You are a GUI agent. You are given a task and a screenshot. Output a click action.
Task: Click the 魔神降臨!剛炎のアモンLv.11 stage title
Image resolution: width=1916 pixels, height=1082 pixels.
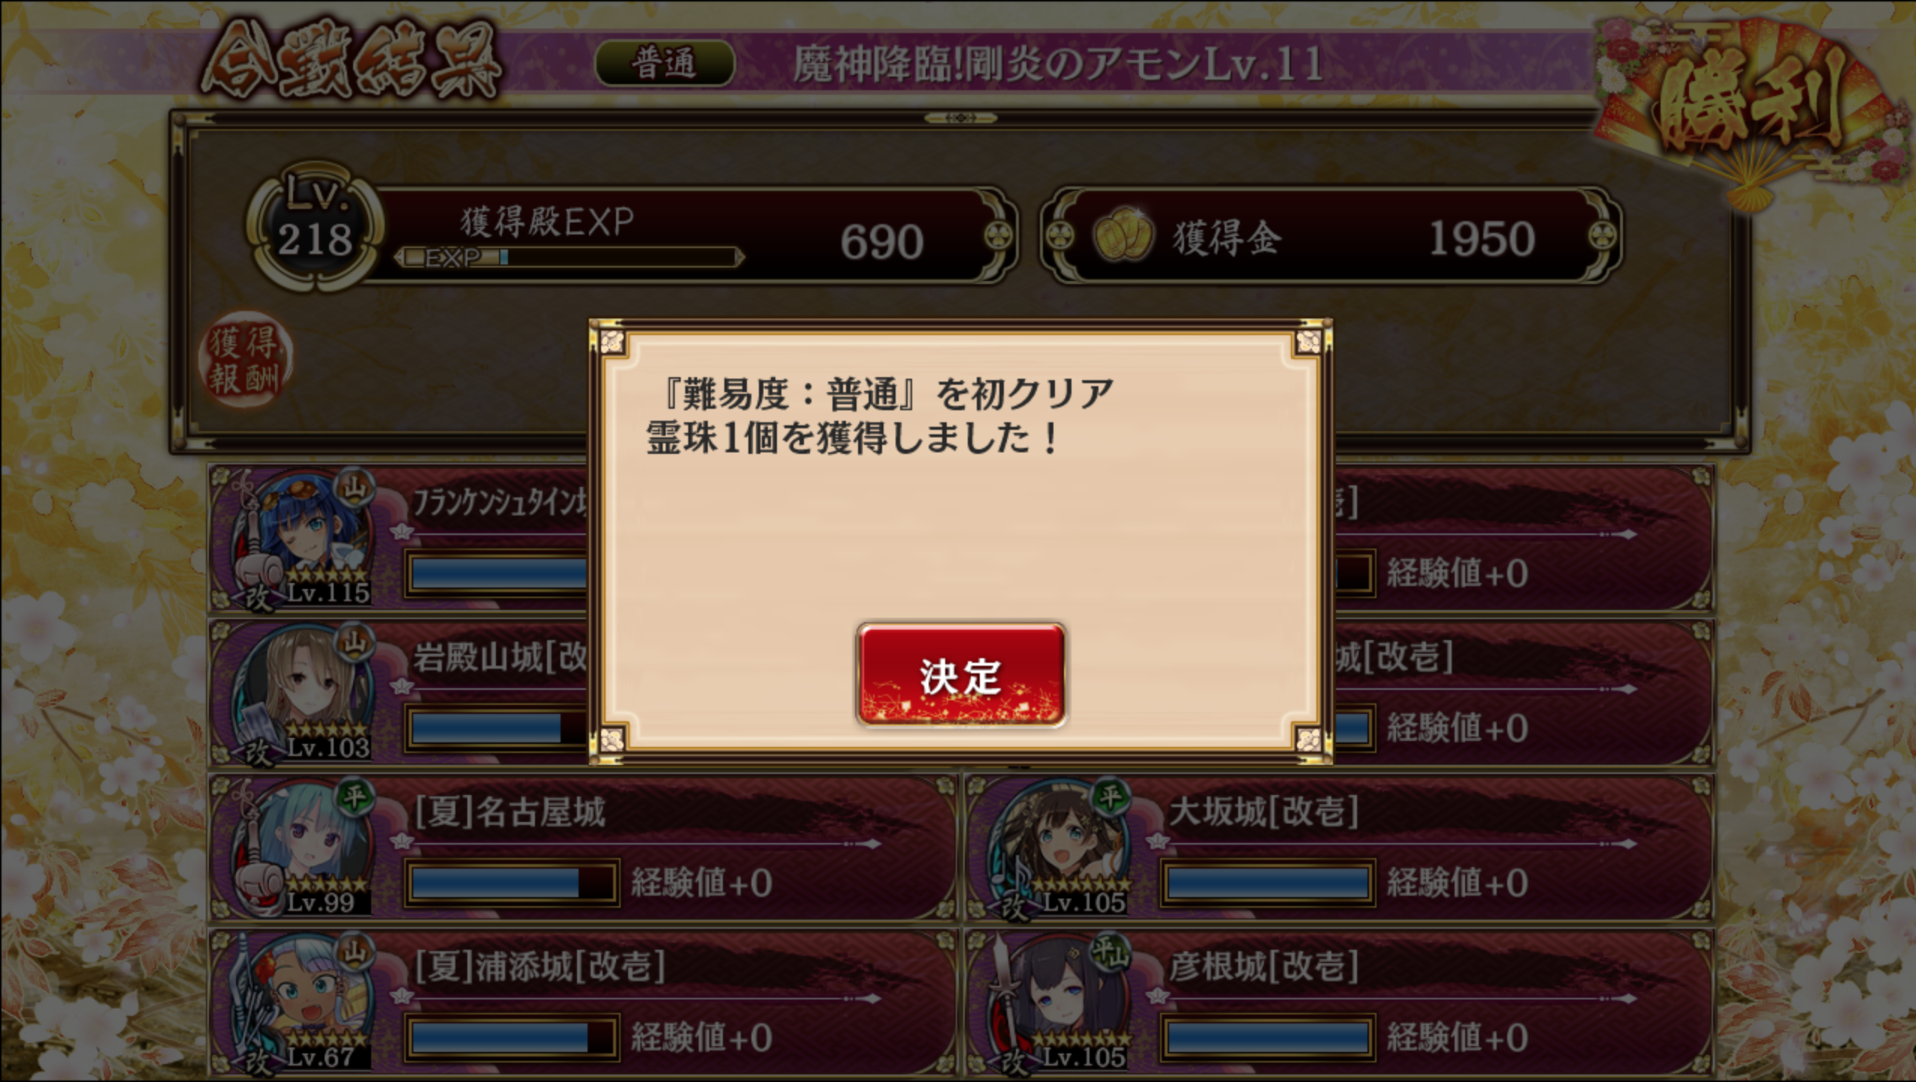(1059, 64)
